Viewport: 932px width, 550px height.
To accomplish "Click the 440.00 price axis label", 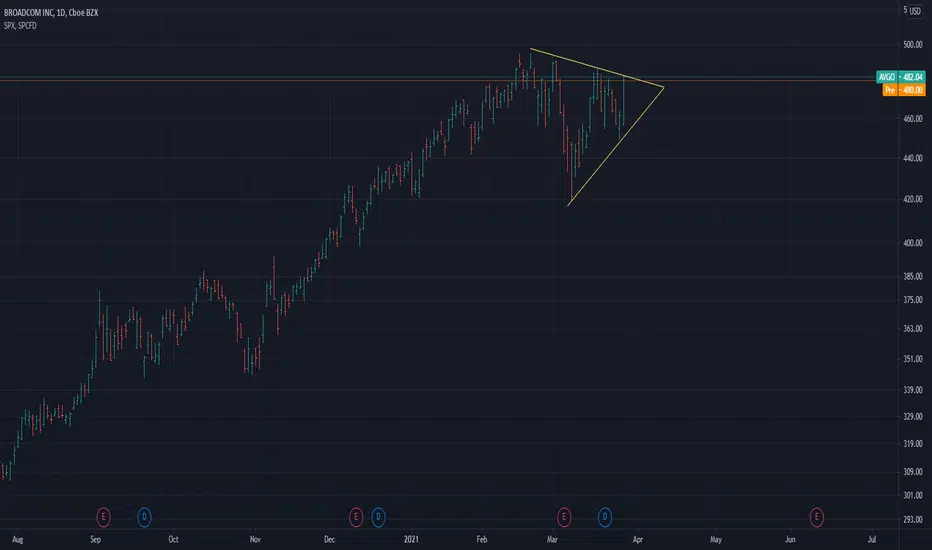I will click(912, 158).
